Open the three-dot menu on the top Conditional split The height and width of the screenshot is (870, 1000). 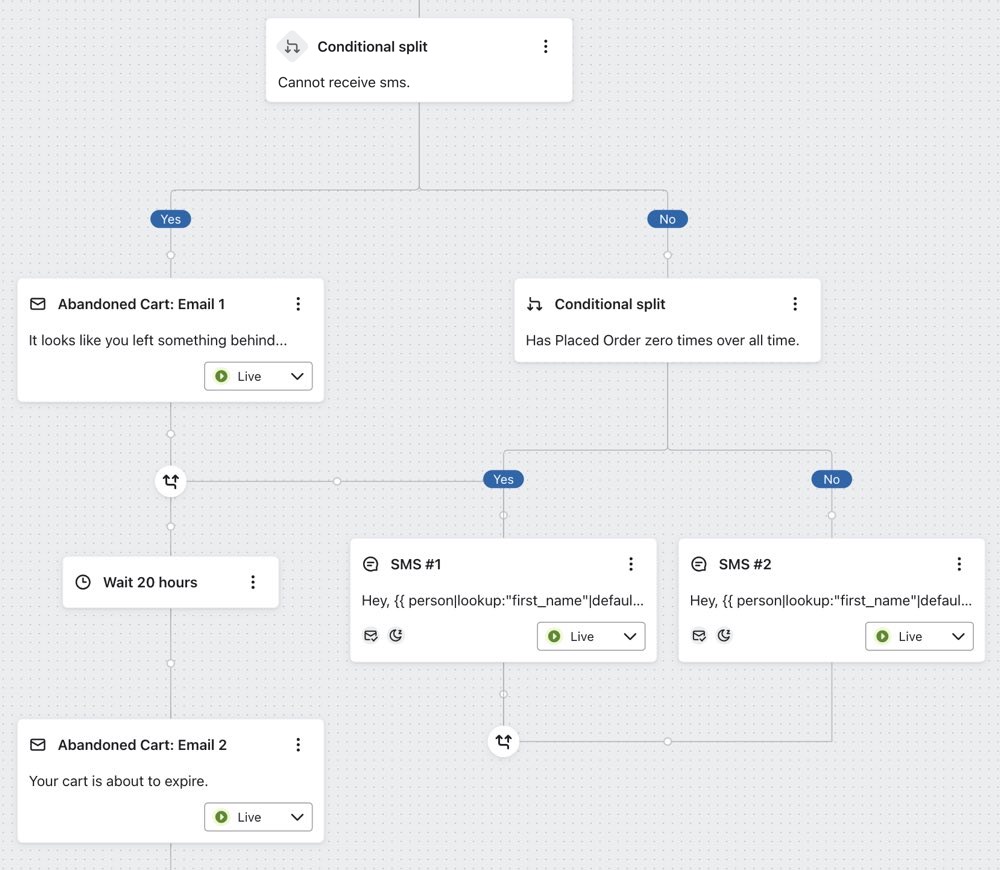546,46
